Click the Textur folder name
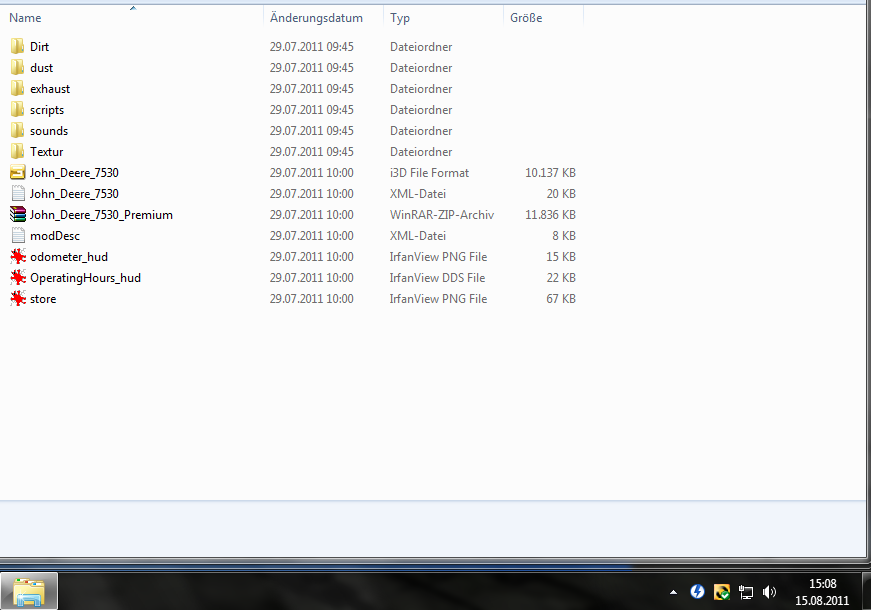The image size is (871, 610). (x=47, y=152)
